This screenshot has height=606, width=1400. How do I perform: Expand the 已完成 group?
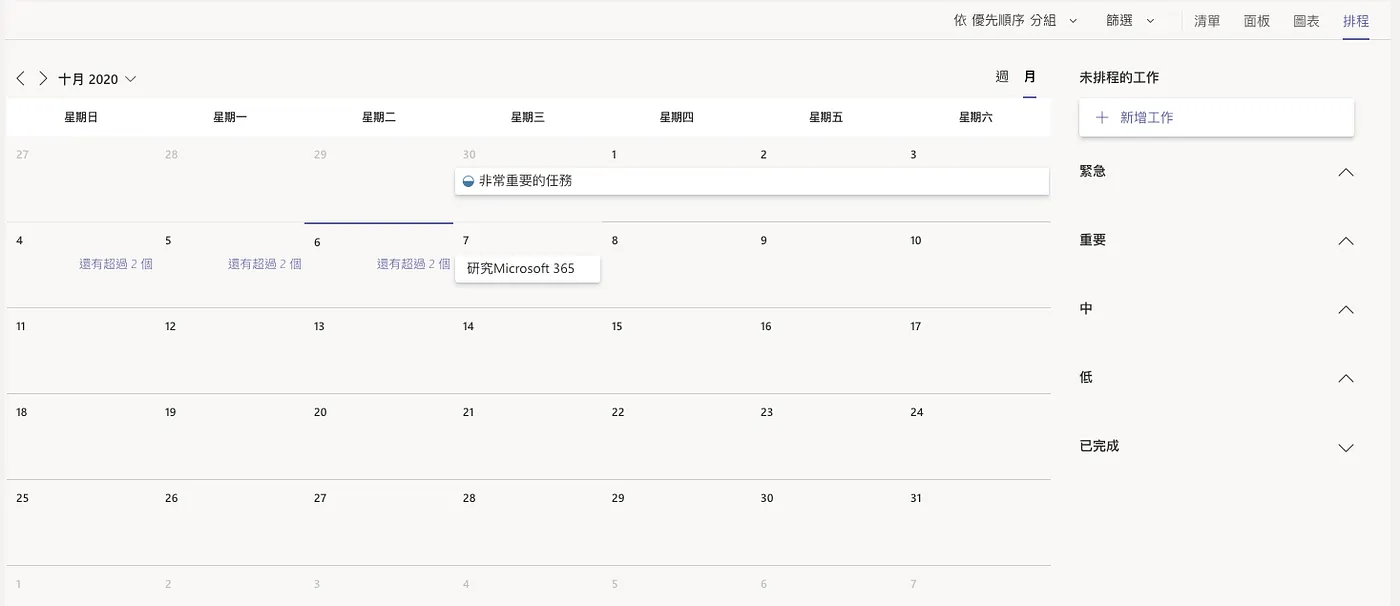1346,447
